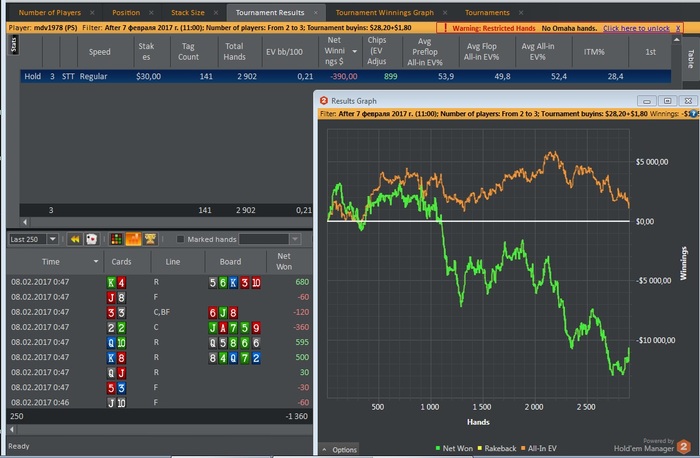Image resolution: width=700 pixels, height=458 pixels.
Task: Select the Q10 hand that won 595
Action: [x=160, y=342]
